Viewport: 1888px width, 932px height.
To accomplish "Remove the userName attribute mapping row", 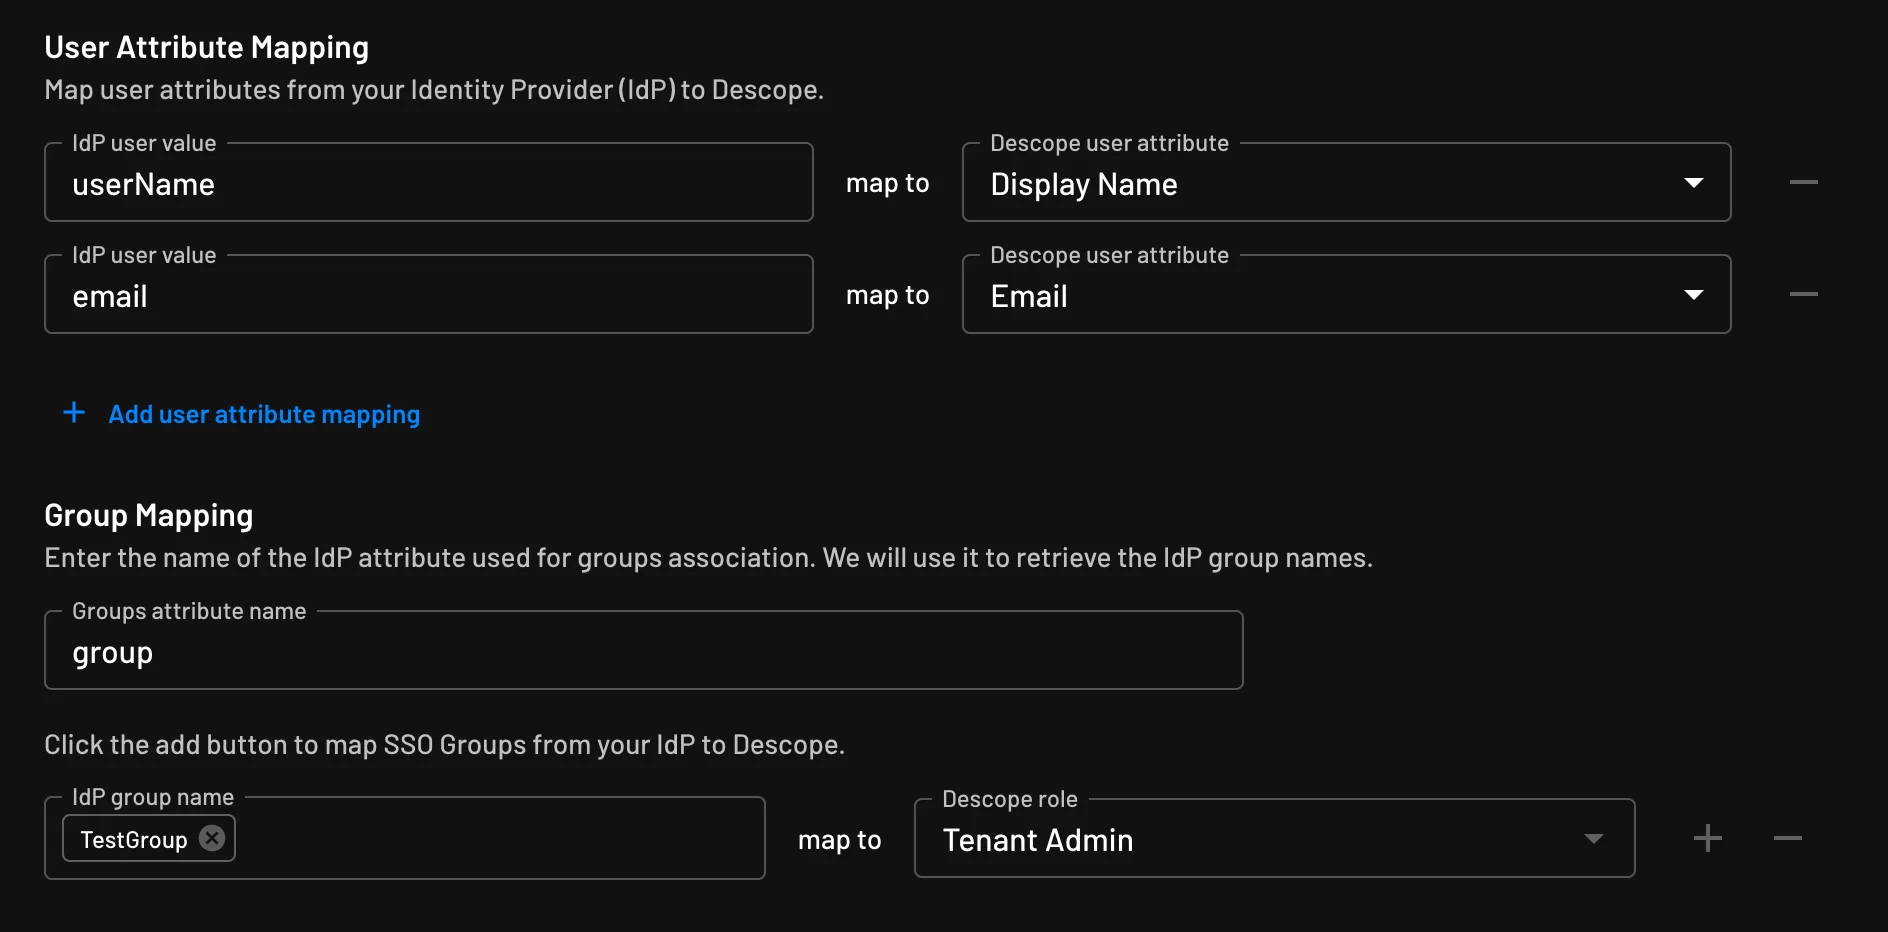I will (1804, 182).
